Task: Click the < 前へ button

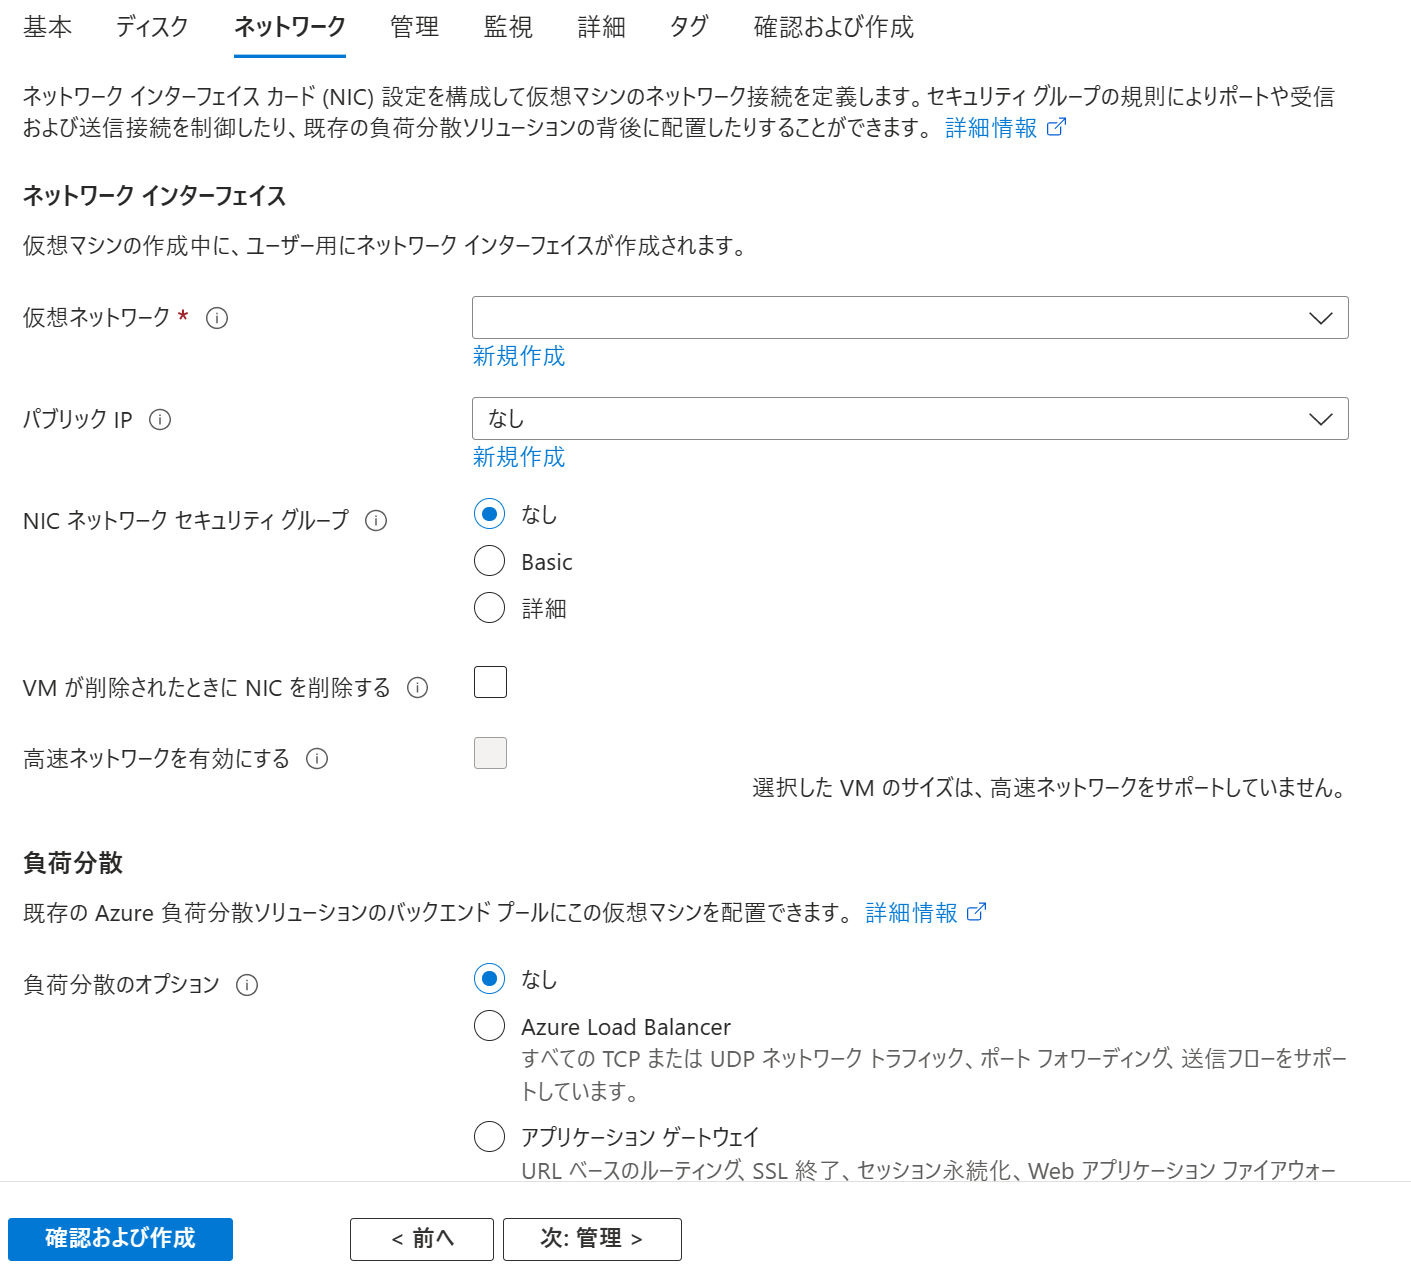Action: coord(422,1239)
